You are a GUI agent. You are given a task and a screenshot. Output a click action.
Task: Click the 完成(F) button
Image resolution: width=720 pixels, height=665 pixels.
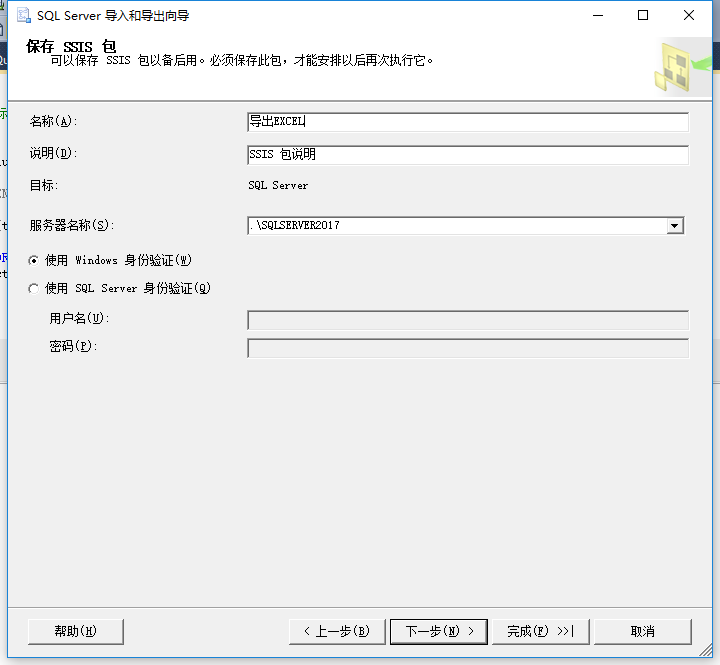(540, 631)
